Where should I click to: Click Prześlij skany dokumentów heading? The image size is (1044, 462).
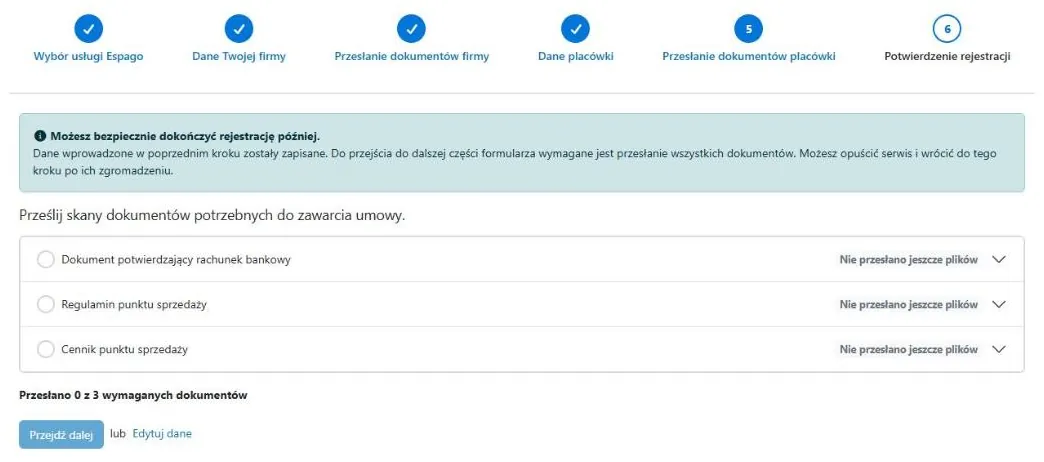(x=213, y=216)
